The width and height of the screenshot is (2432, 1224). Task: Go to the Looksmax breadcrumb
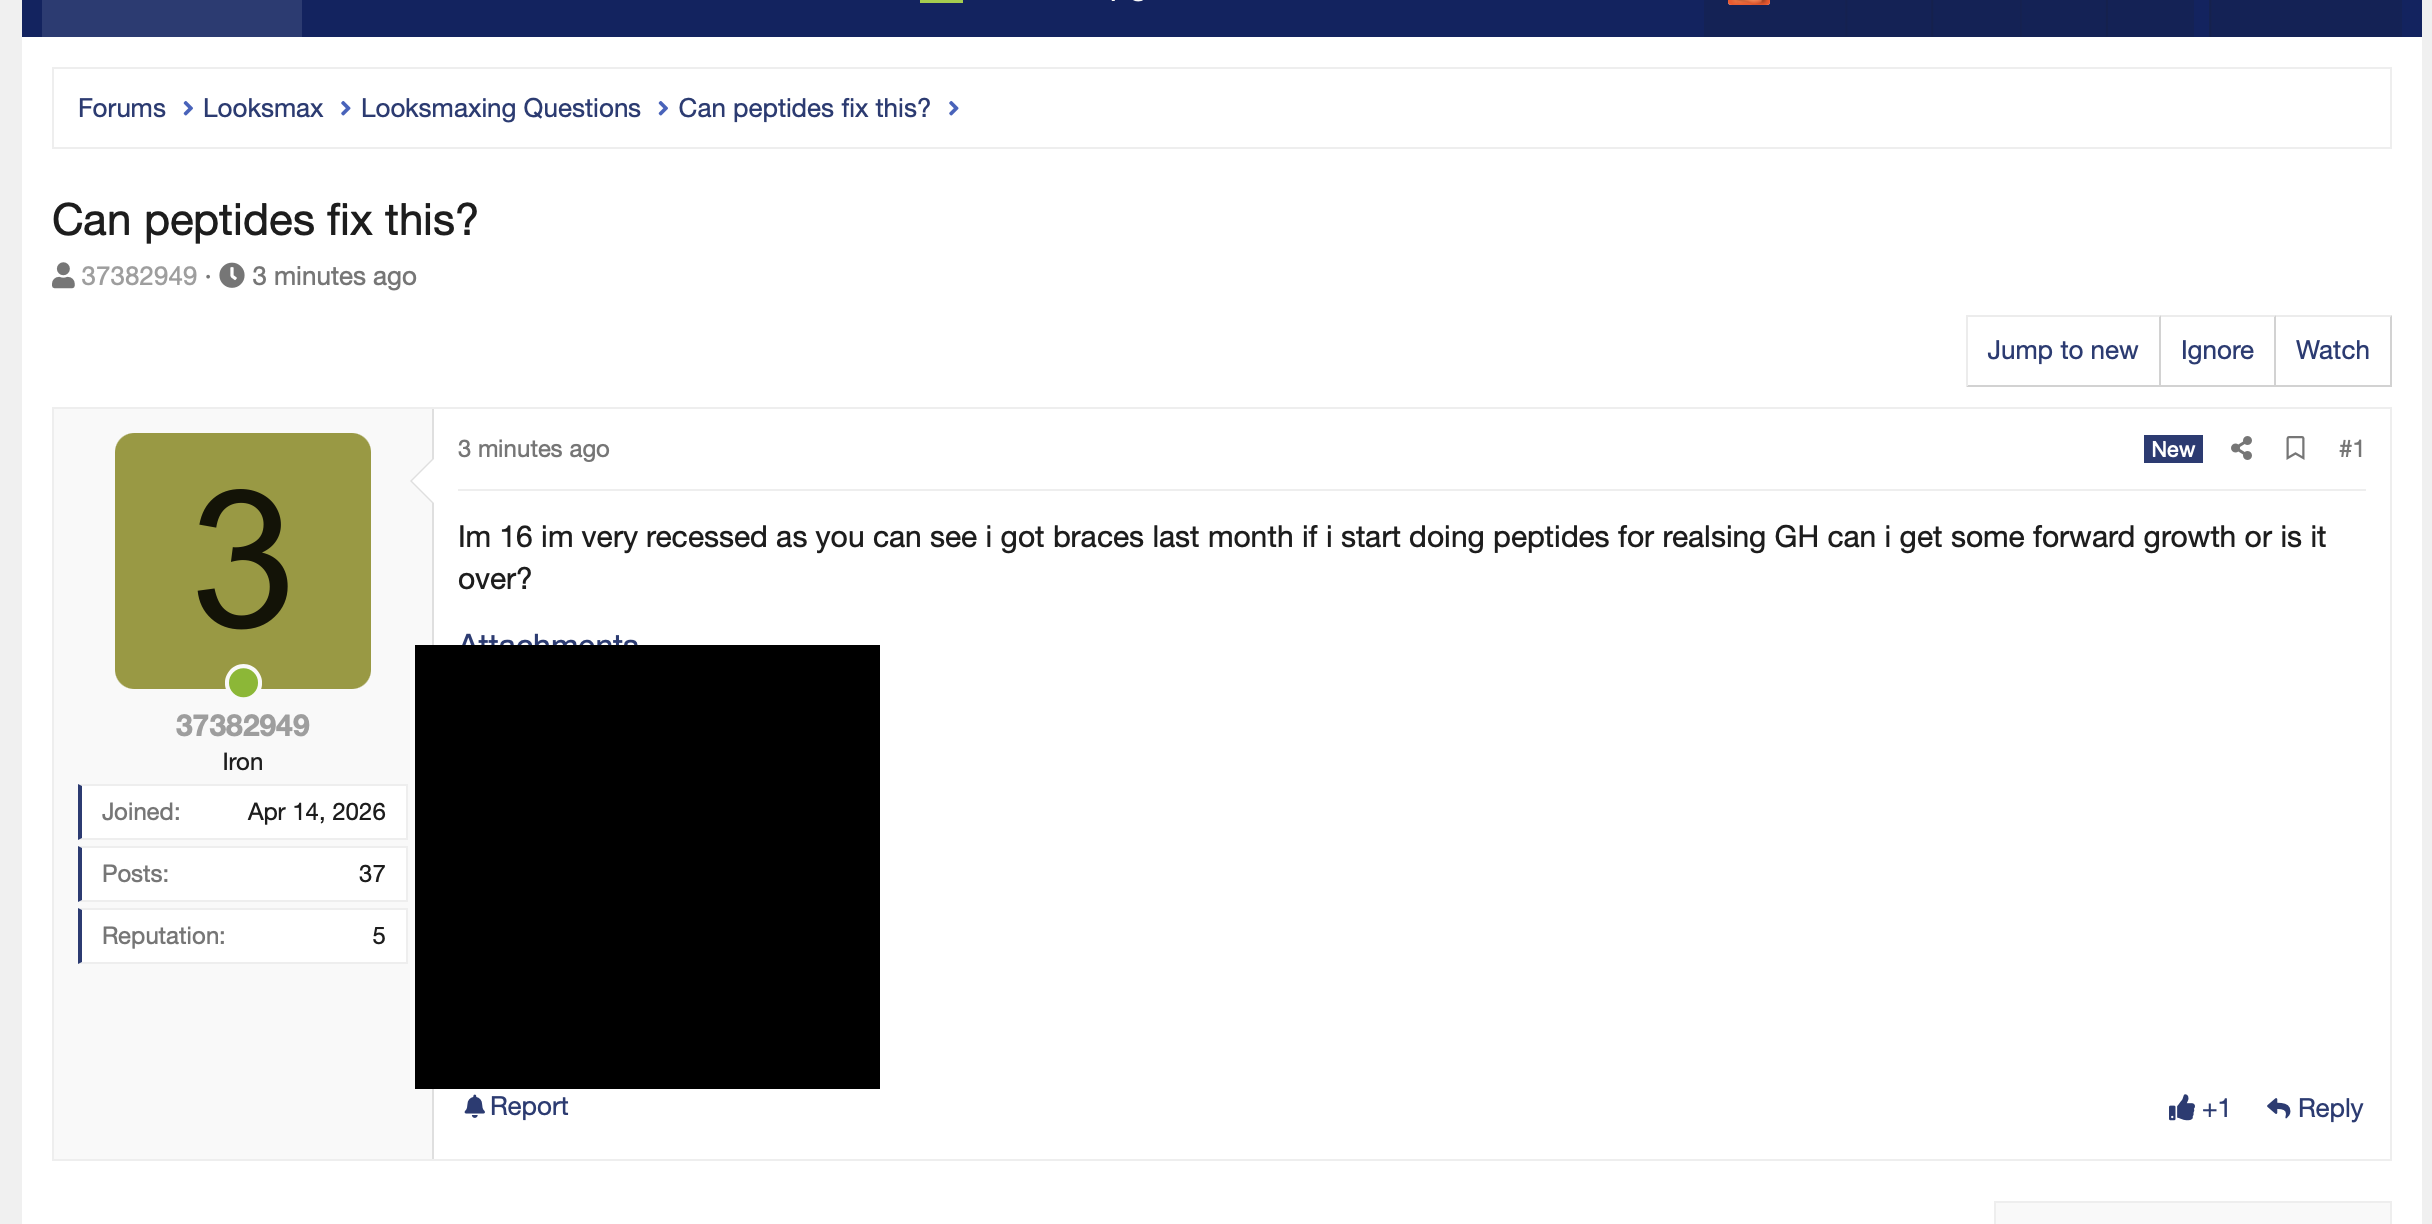click(263, 108)
